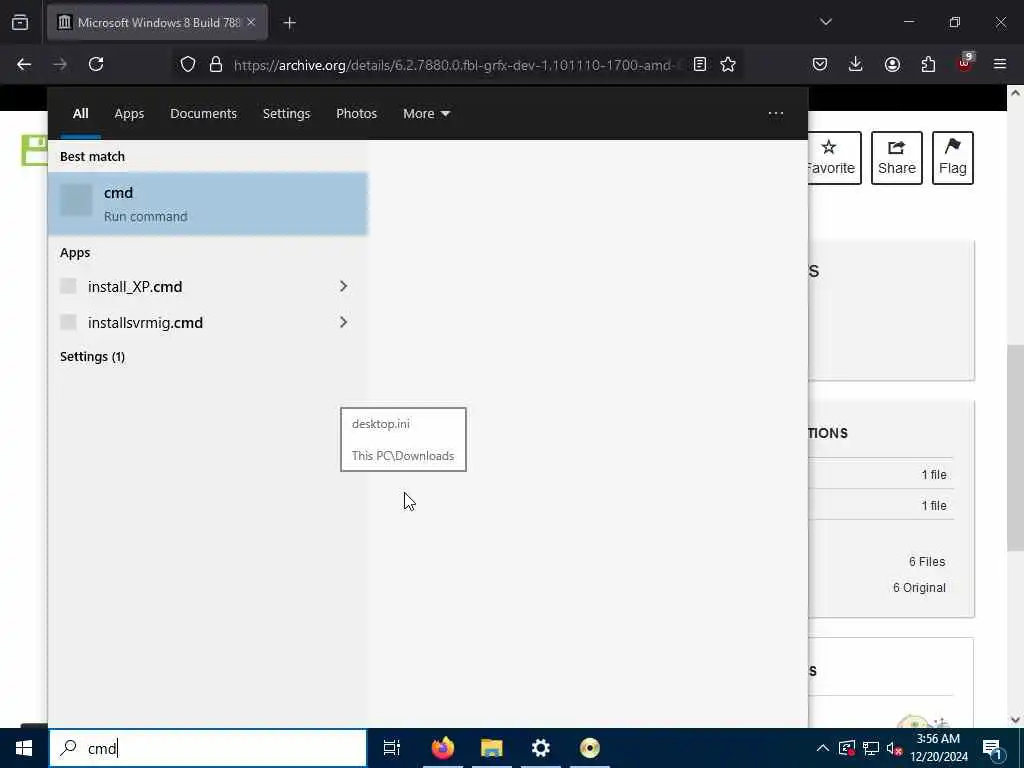The width and height of the screenshot is (1024, 768).
Task: Open the 6 Original link
Action: click(919, 588)
